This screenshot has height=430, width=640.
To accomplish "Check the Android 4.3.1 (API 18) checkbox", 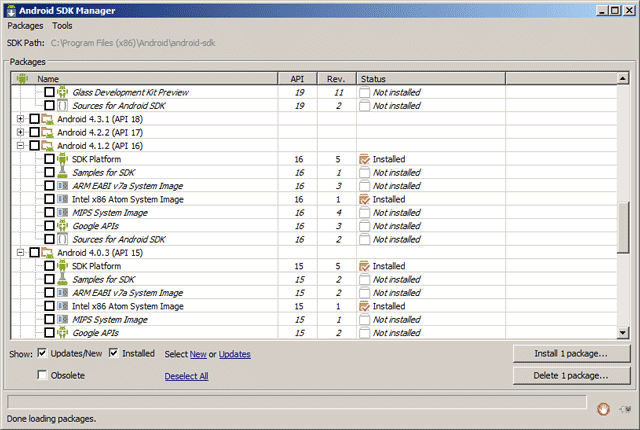I will tap(35, 119).
